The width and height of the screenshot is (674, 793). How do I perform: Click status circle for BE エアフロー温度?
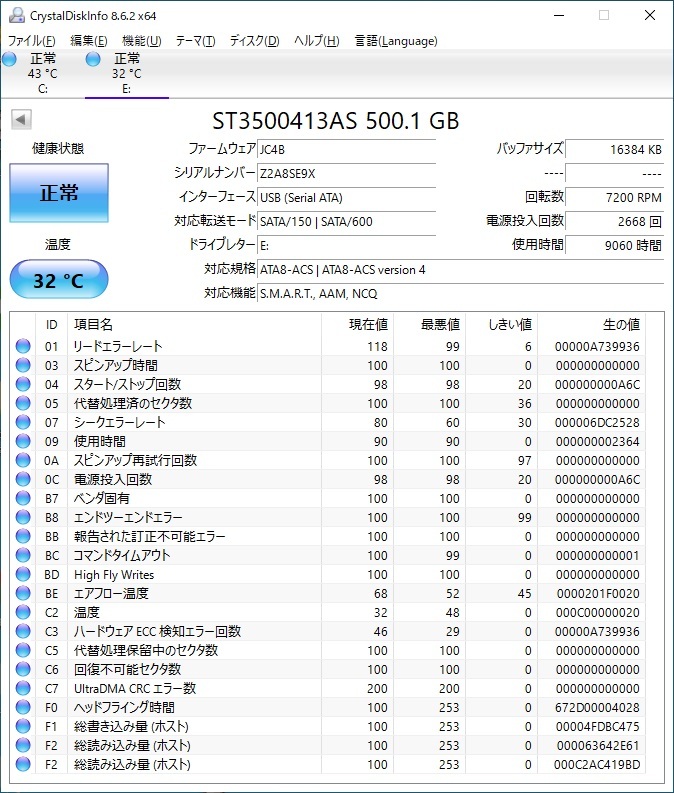23,593
